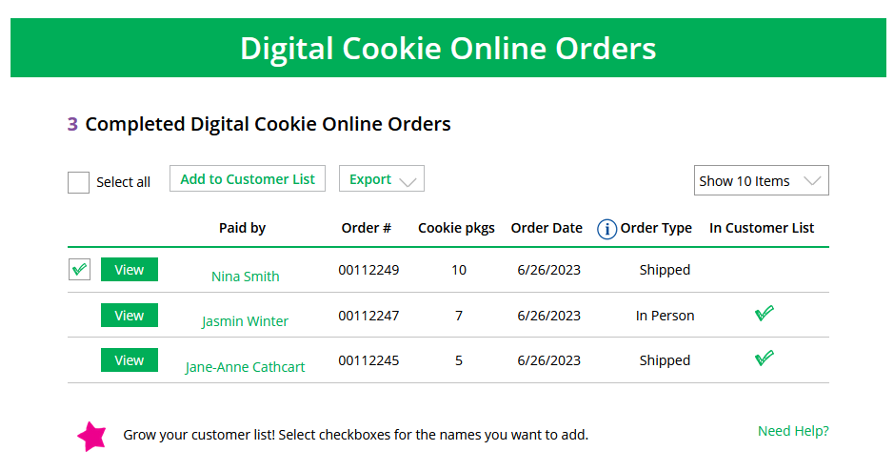
Task: Uncheck the Nina Smith order checkbox
Action: point(79,269)
